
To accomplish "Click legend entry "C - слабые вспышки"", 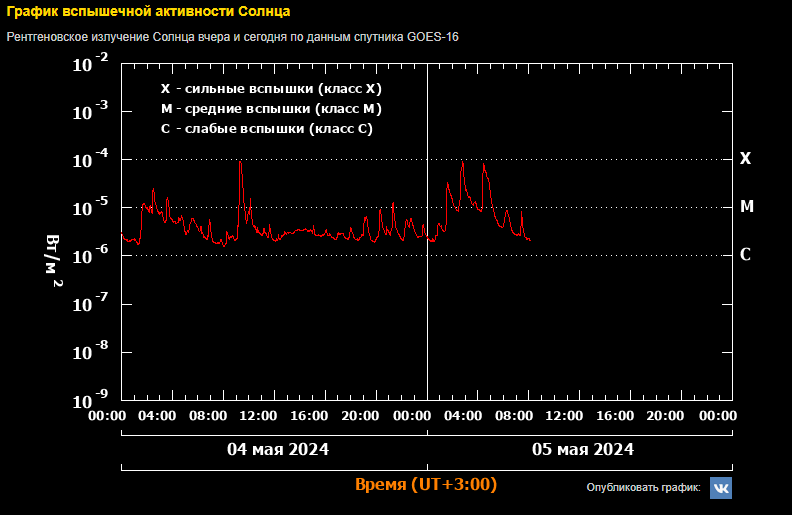I will (267, 130).
